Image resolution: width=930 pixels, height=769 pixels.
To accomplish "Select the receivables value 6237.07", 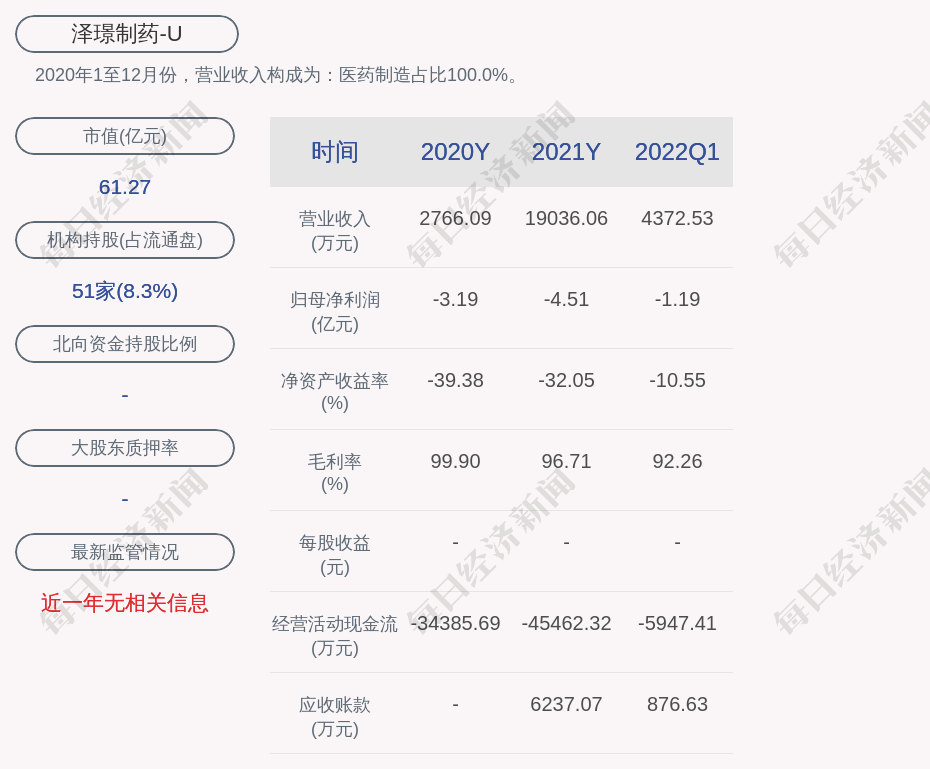I will (566, 704).
